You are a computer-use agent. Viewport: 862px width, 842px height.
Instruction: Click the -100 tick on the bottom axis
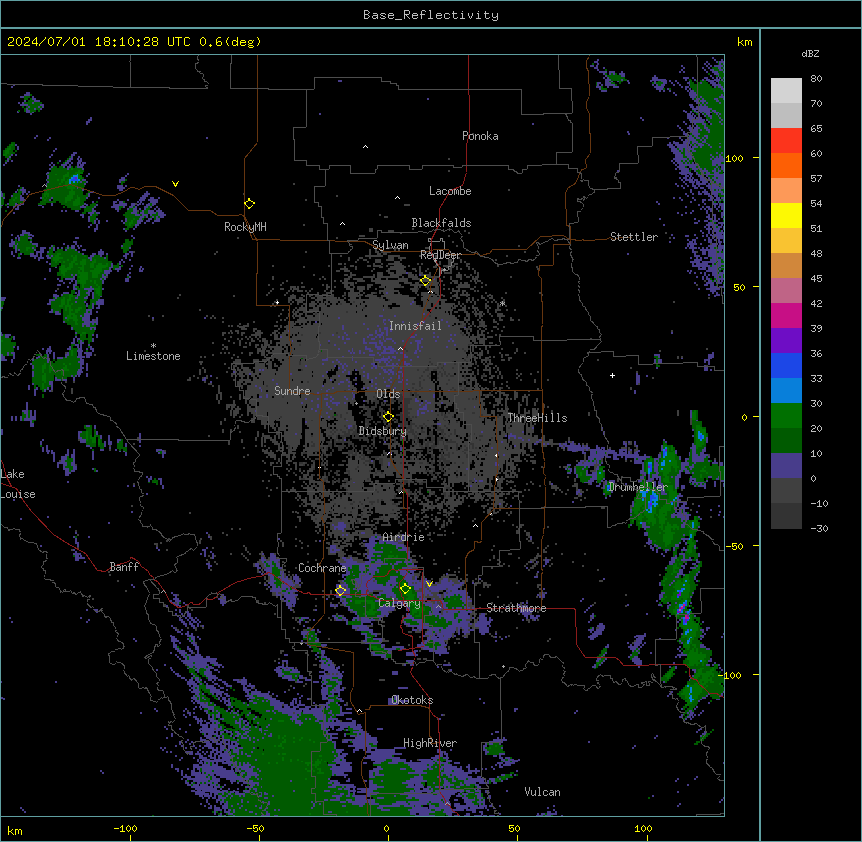coord(125,828)
